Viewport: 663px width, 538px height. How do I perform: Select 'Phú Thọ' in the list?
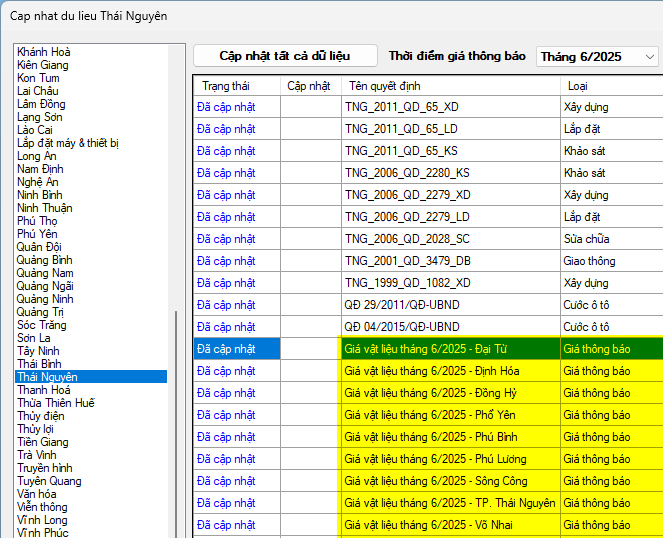(x=37, y=221)
